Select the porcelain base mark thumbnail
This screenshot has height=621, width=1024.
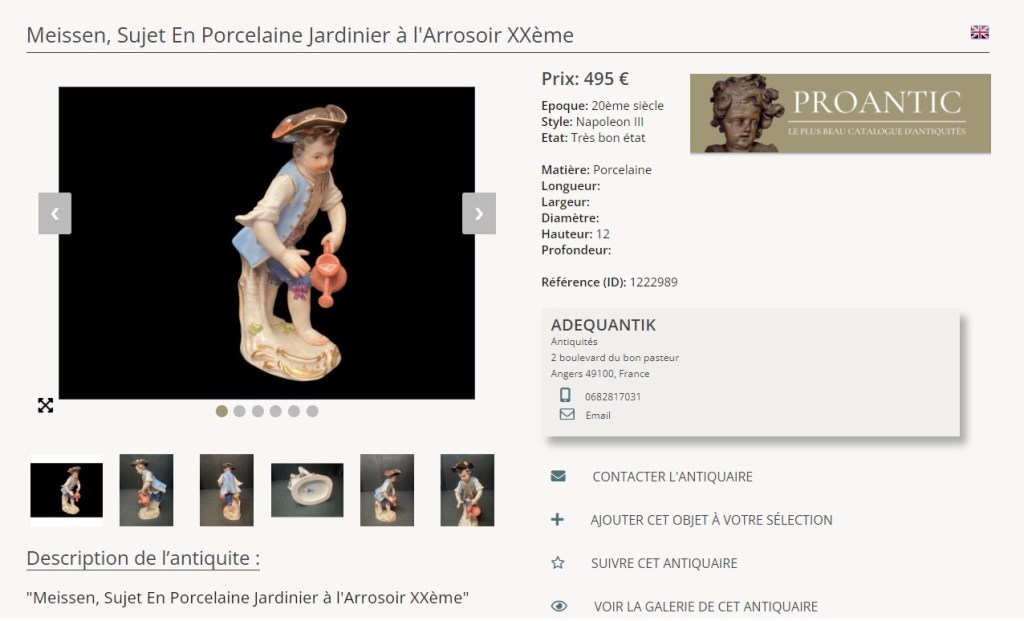307,490
